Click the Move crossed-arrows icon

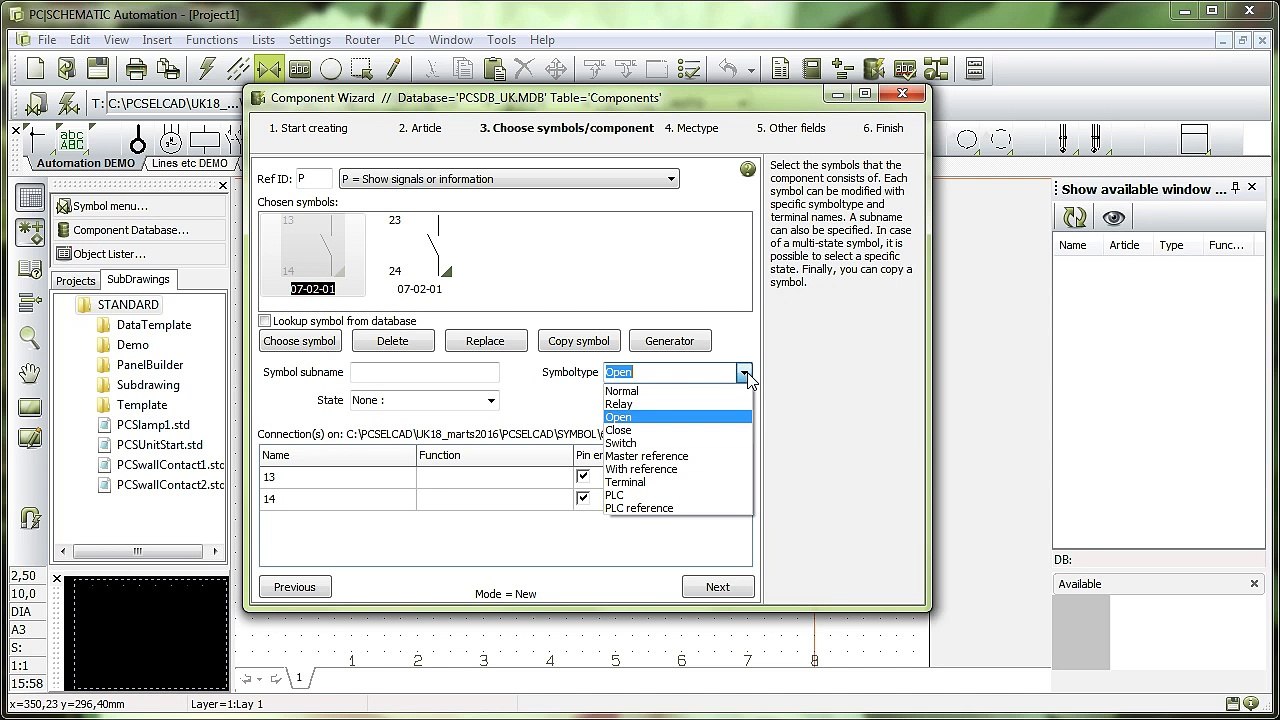point(555,69)
